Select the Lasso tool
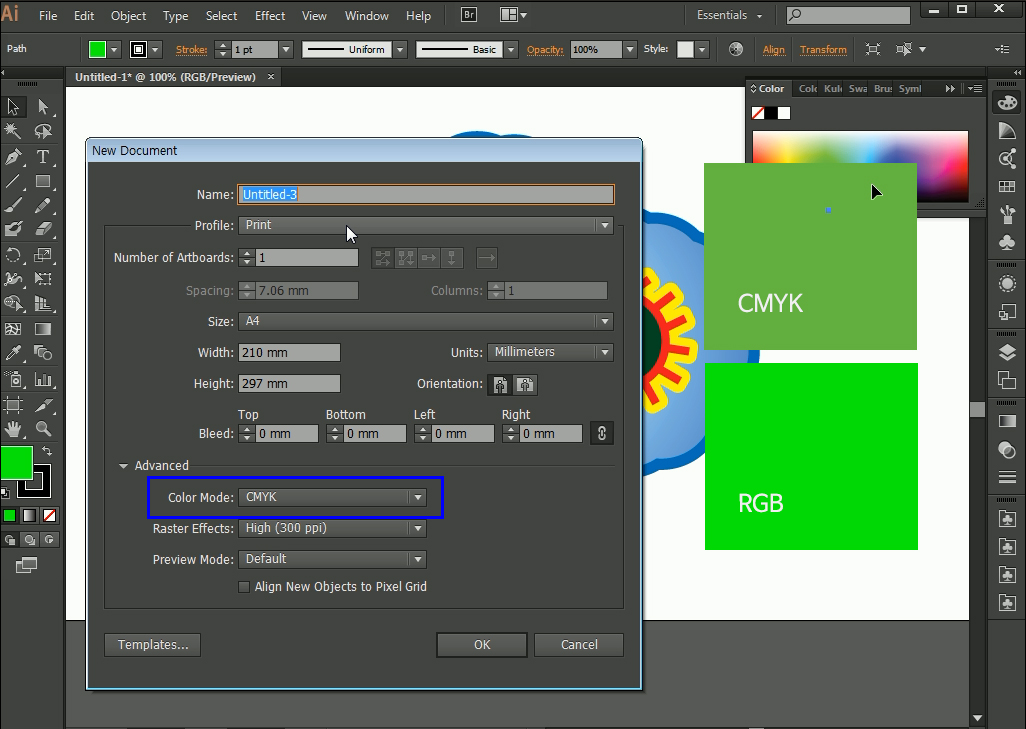 [x=43, y=132]
